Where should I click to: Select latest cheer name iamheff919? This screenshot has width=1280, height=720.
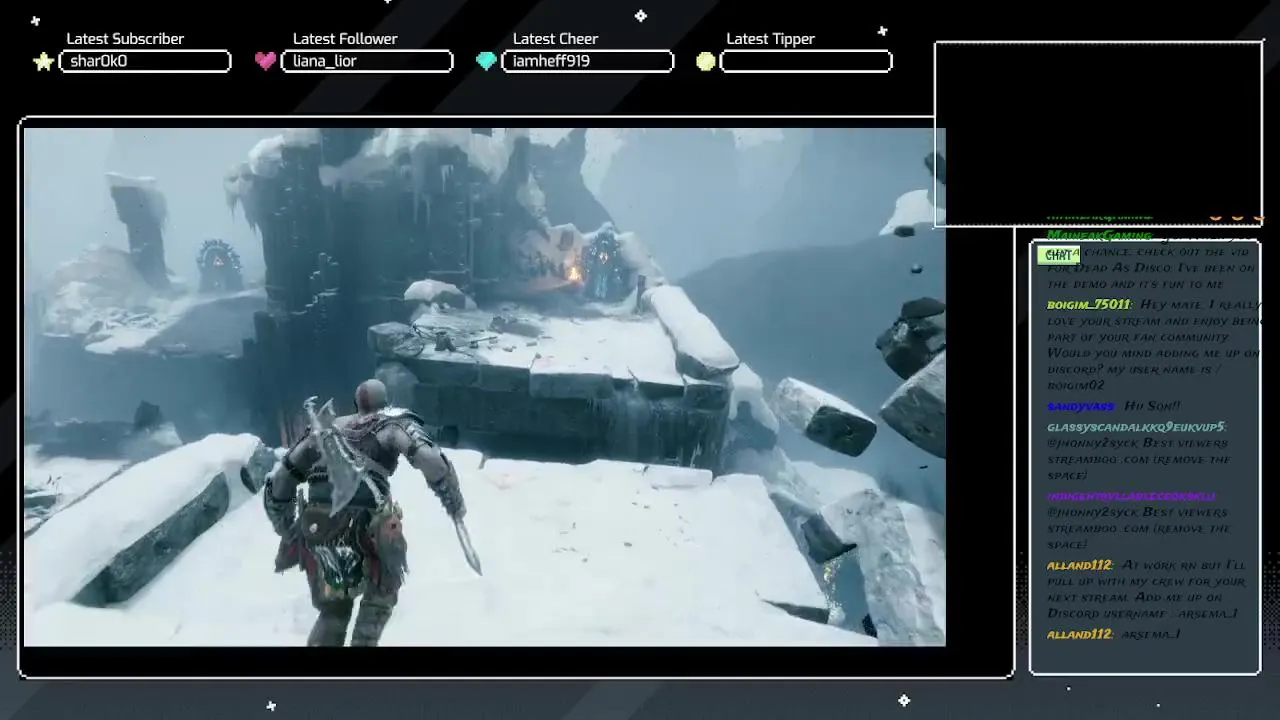coord(551,61)
